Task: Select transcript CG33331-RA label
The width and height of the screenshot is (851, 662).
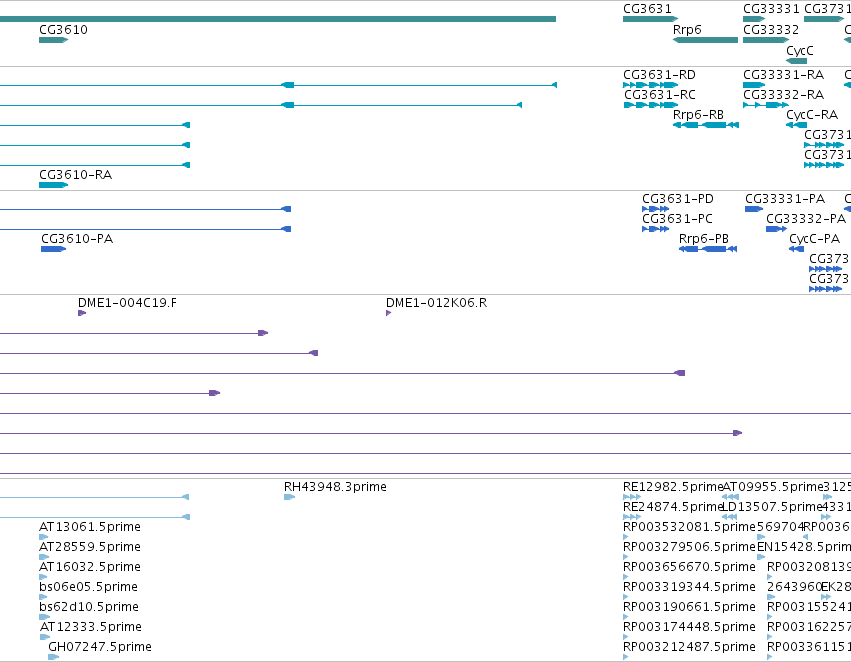Action: (x=783, y=75)
